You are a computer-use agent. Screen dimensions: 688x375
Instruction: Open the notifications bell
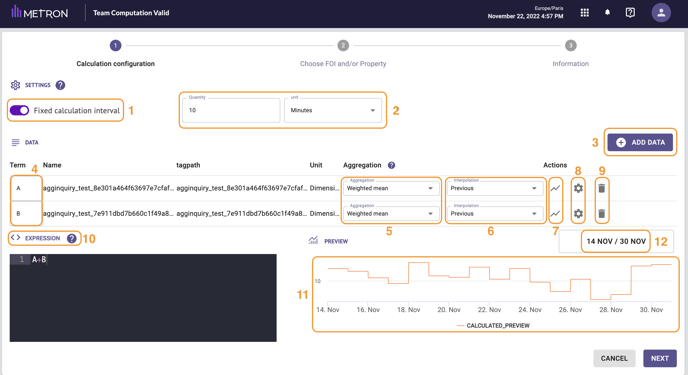click(607, 13)
